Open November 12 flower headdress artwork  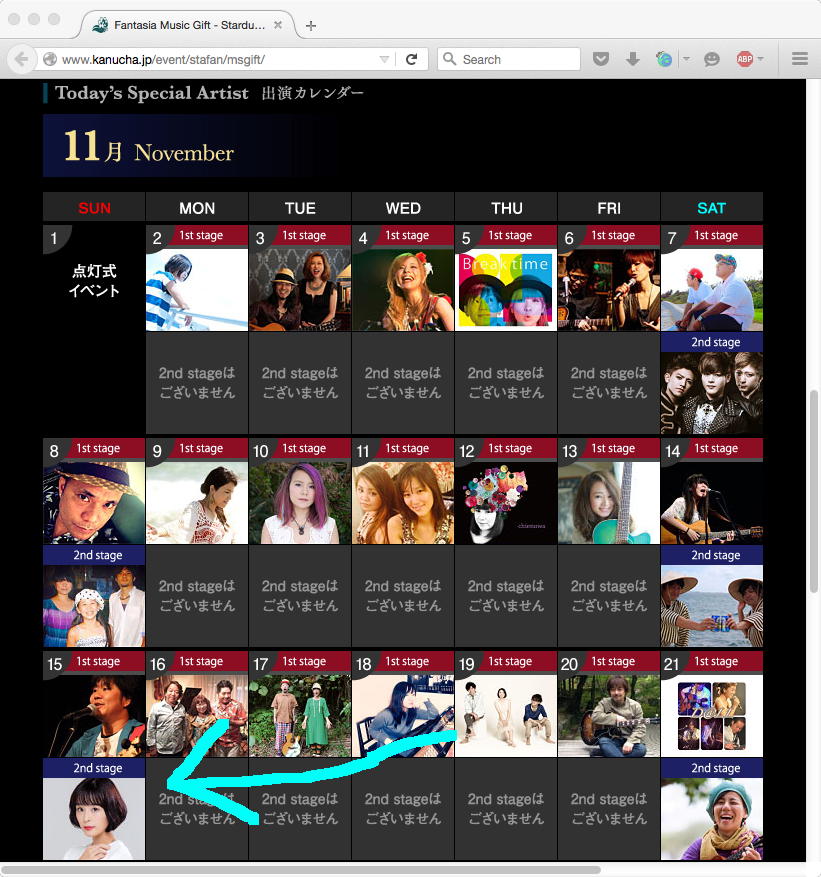click(x=506, y=503)
